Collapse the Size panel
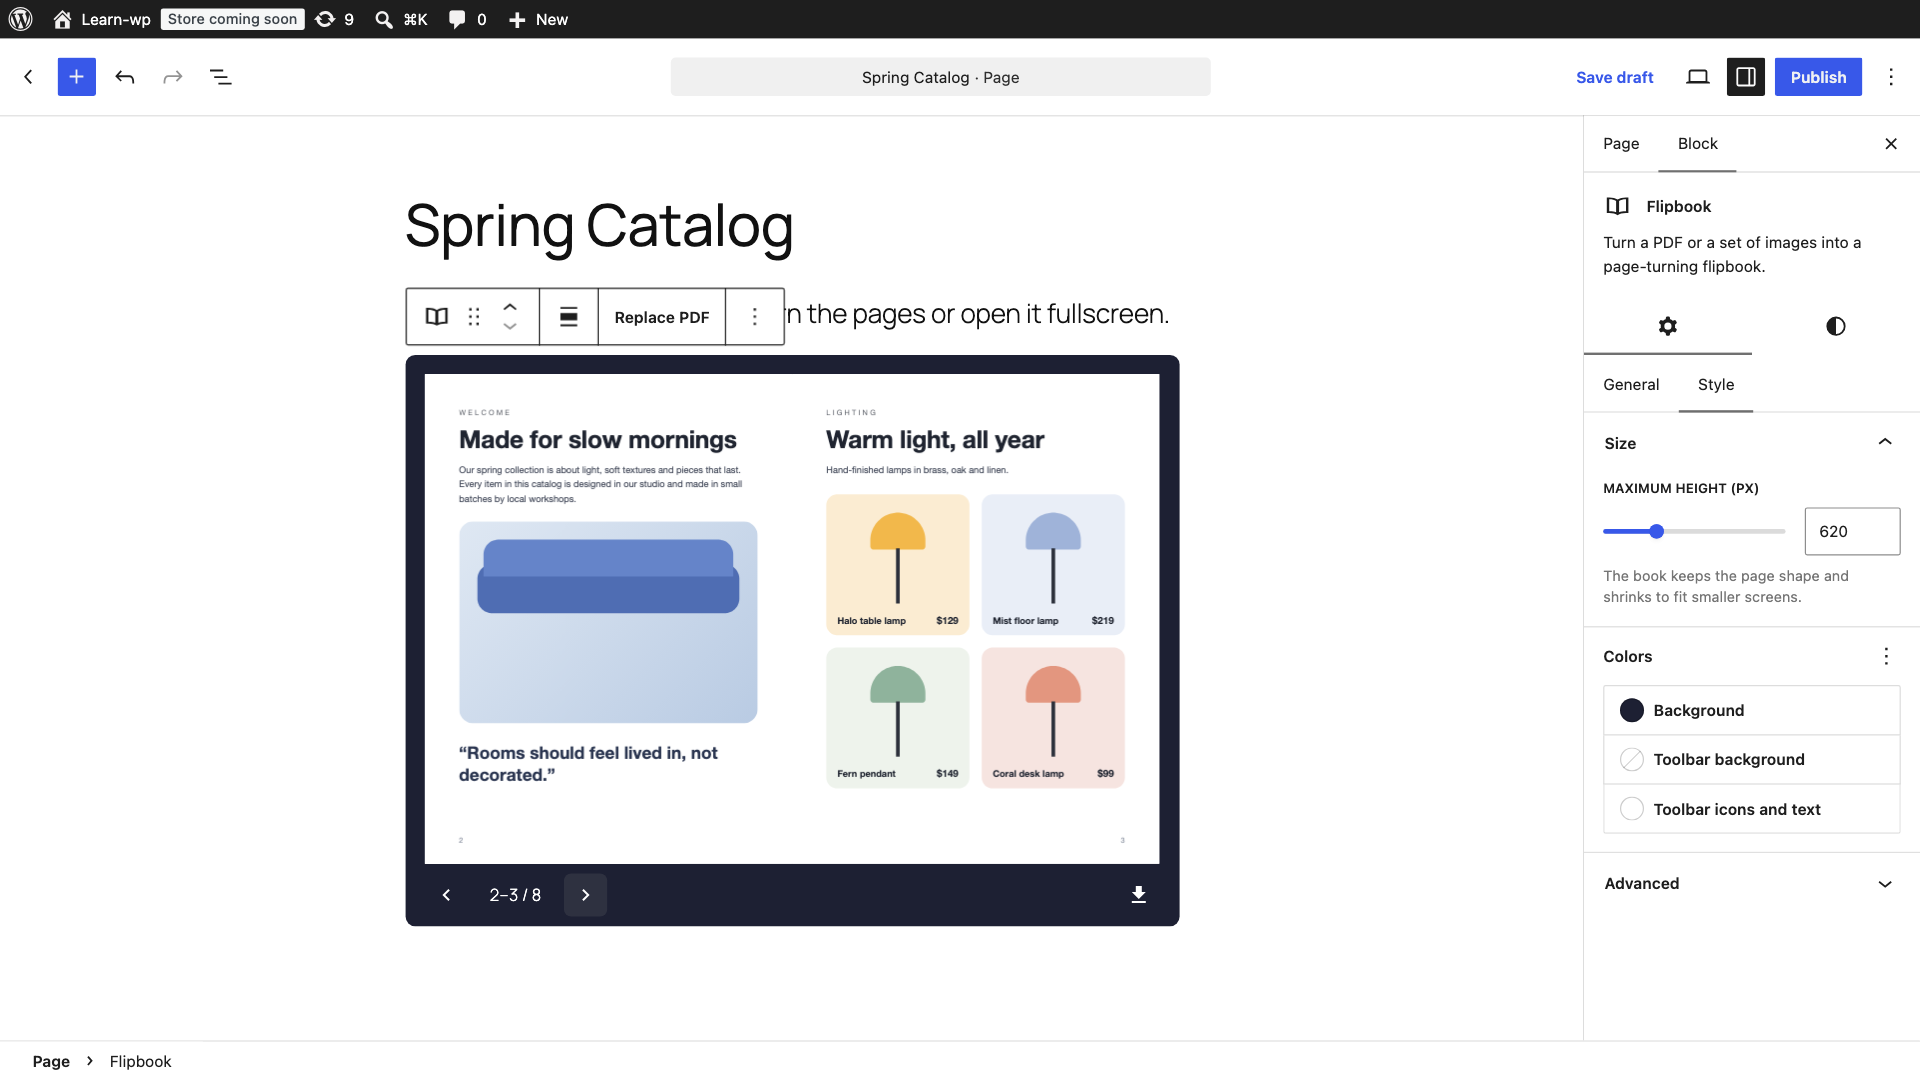 tap(1752, 443)
